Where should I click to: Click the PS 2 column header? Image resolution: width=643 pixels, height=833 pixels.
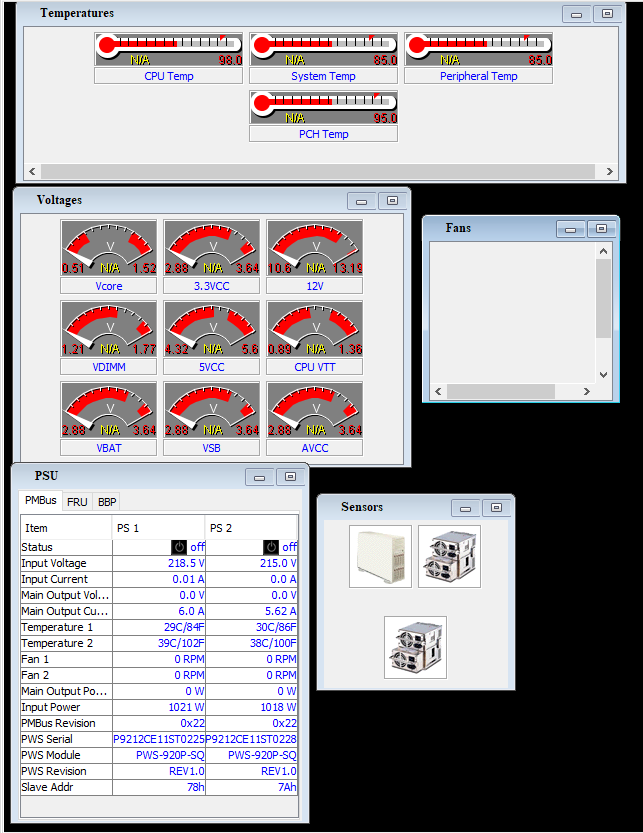[x=251, y=528]
